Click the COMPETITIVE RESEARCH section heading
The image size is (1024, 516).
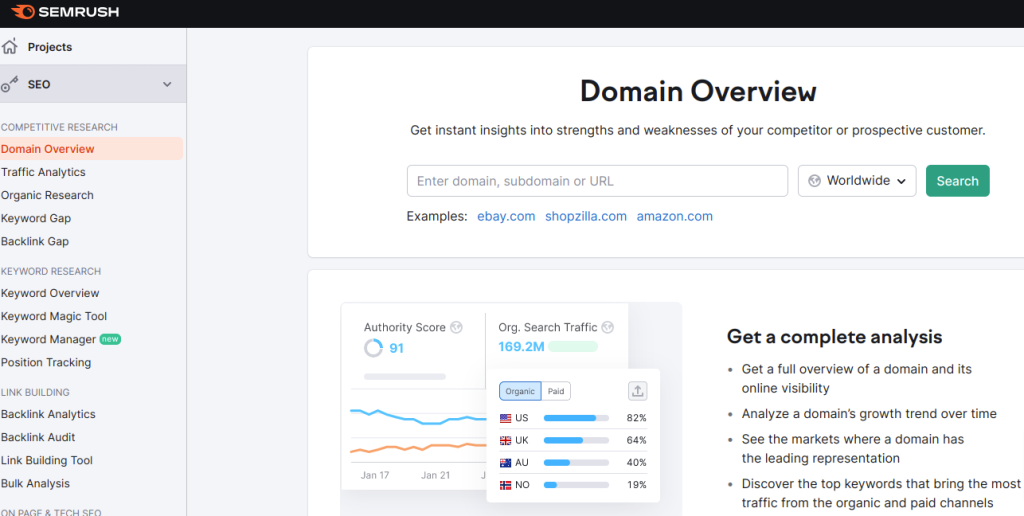(x=59, y=127)
